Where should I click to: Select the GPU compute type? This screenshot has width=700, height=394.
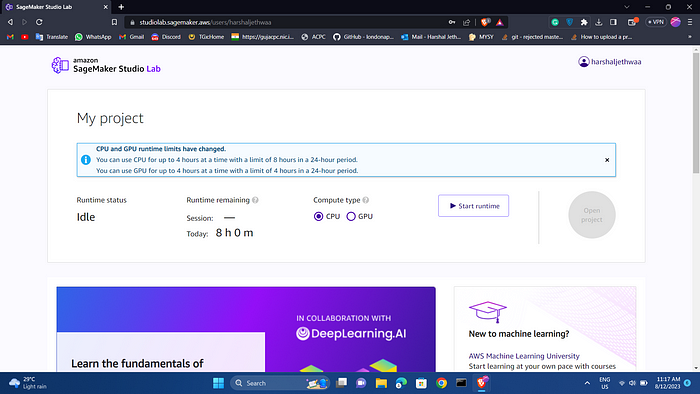point(351,216)
